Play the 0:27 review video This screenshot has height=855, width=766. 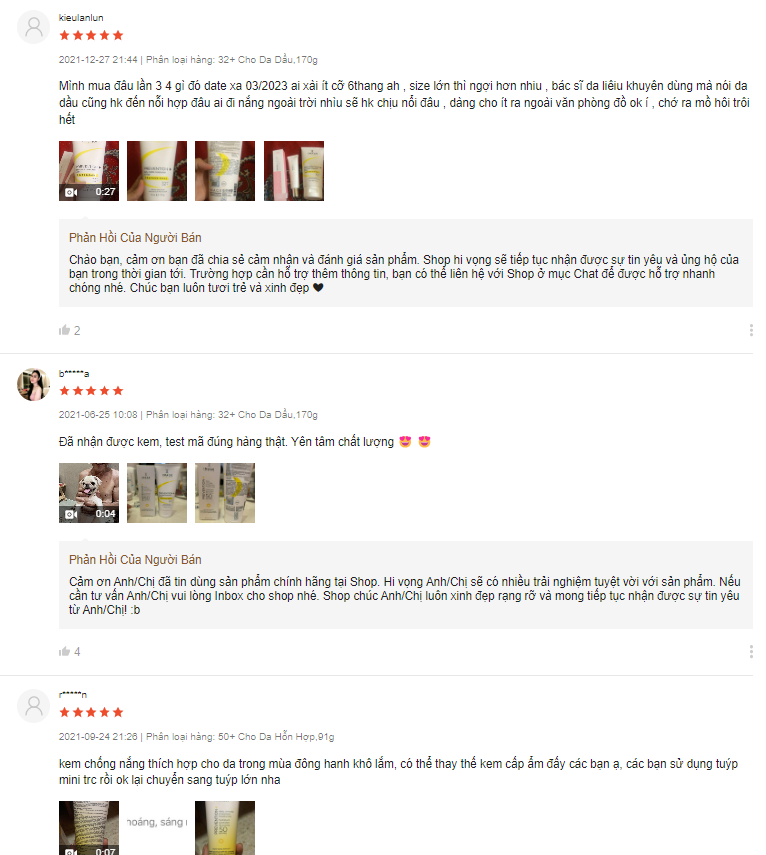tap(89, 171)
